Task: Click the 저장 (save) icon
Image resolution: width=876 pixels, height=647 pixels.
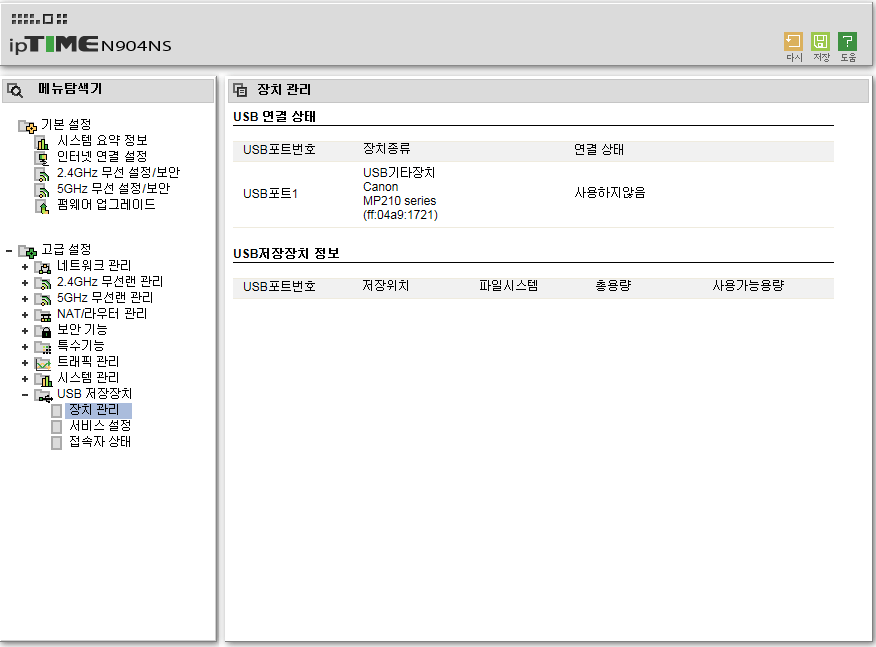Action: point(820,41)
